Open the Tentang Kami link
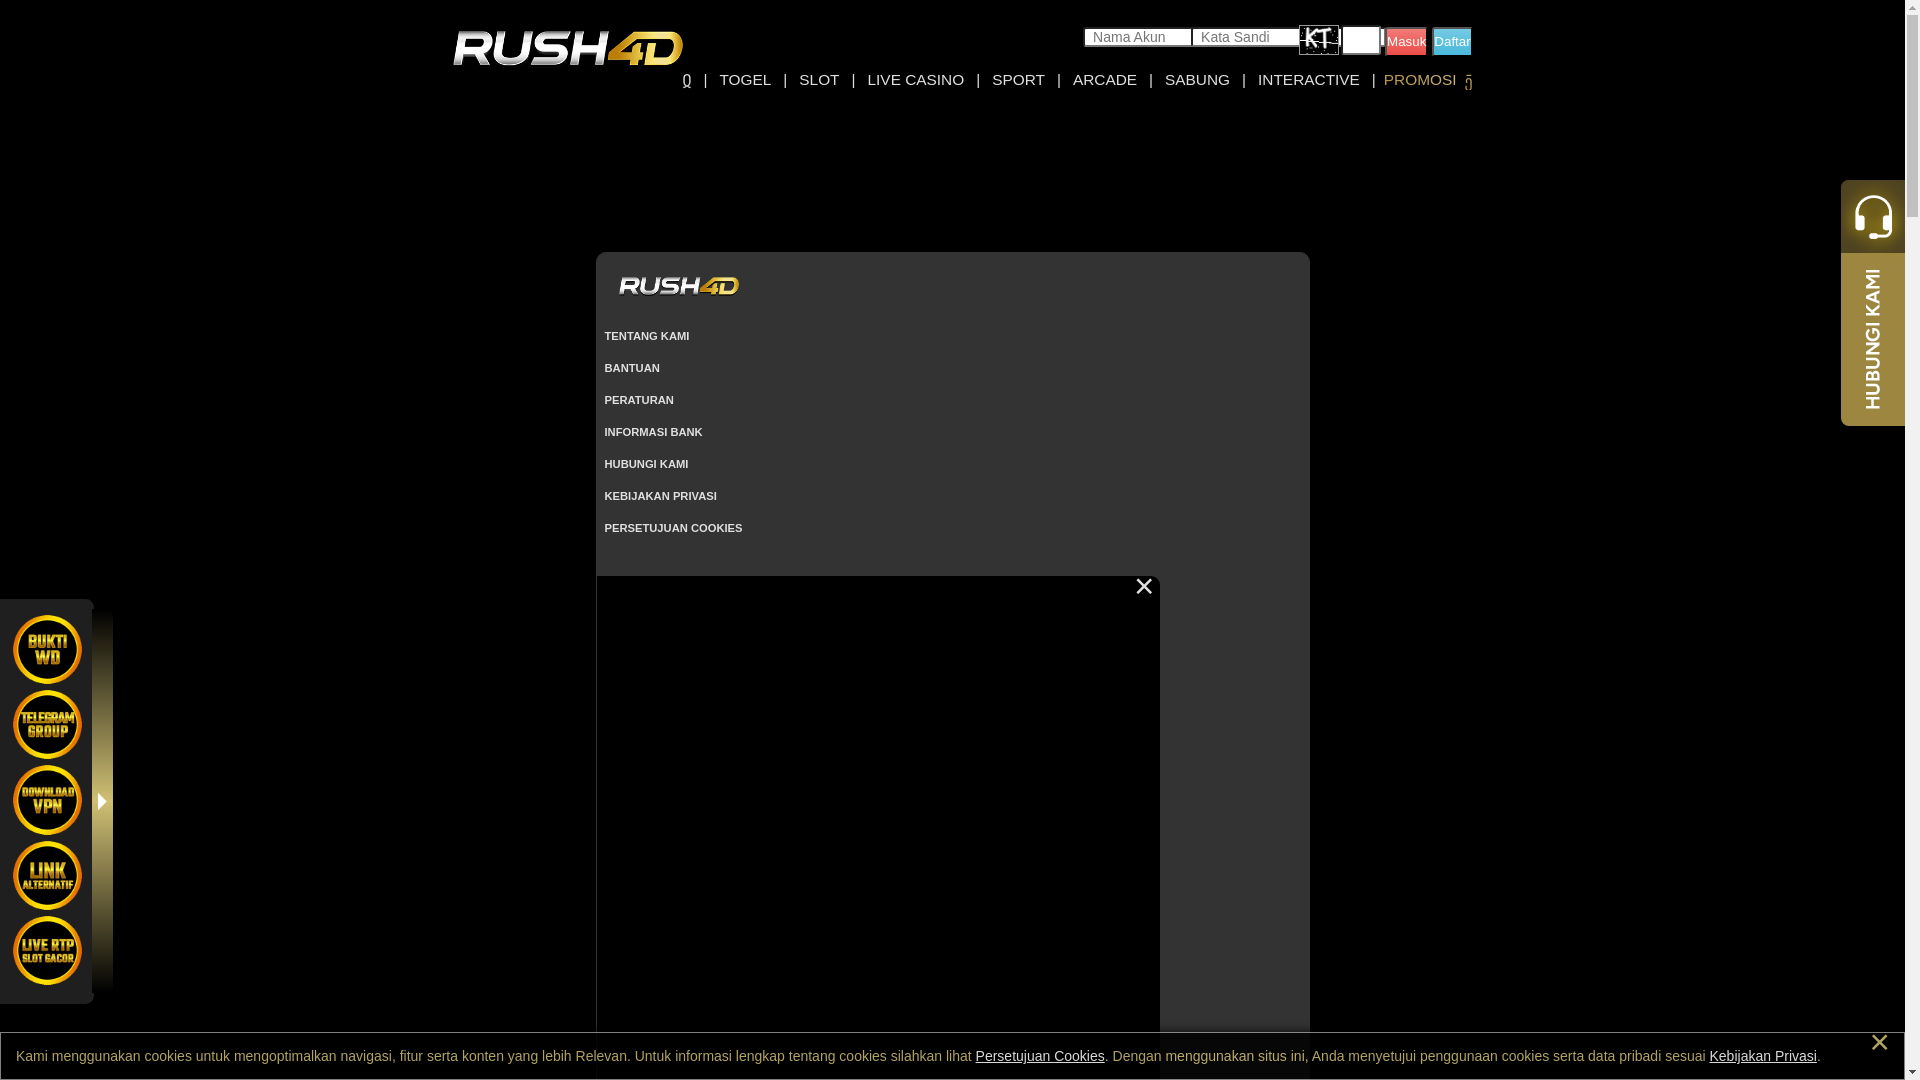Viewport: 1920px width, 1080px height. click(647, 336)
